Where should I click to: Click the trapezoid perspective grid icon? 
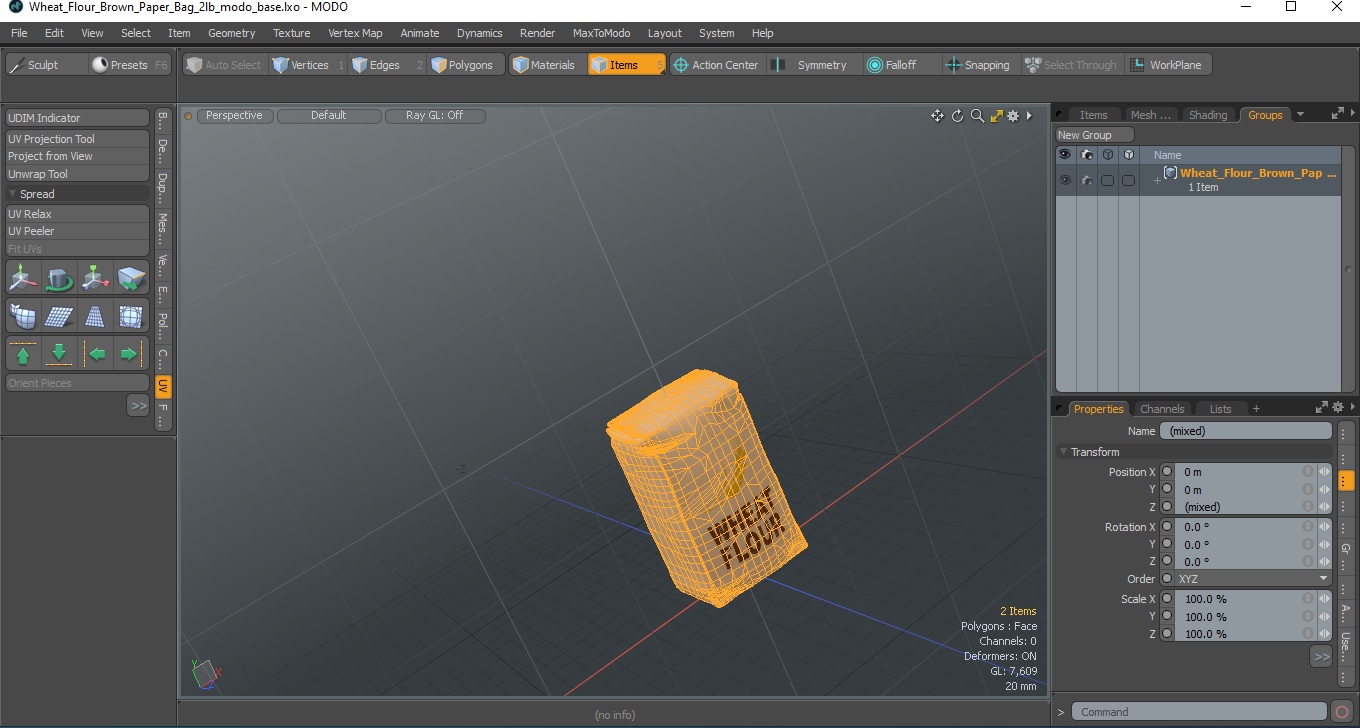tap(95, 316)
